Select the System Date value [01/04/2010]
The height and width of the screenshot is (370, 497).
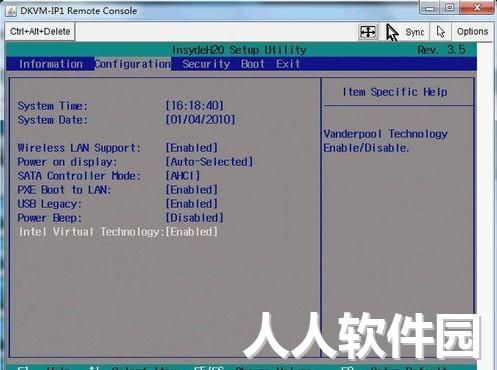coord(200,120)
